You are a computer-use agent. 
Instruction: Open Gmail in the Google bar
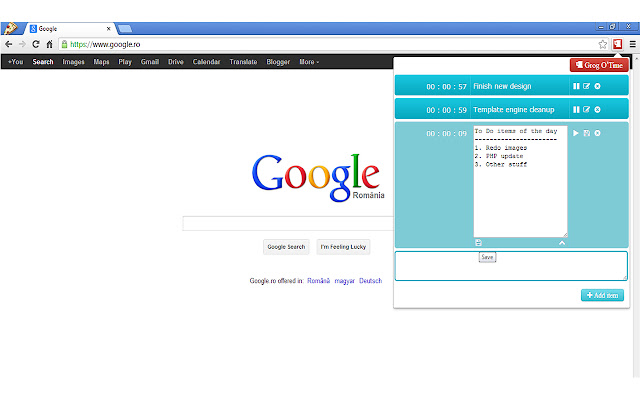click(x=150, y=62)
